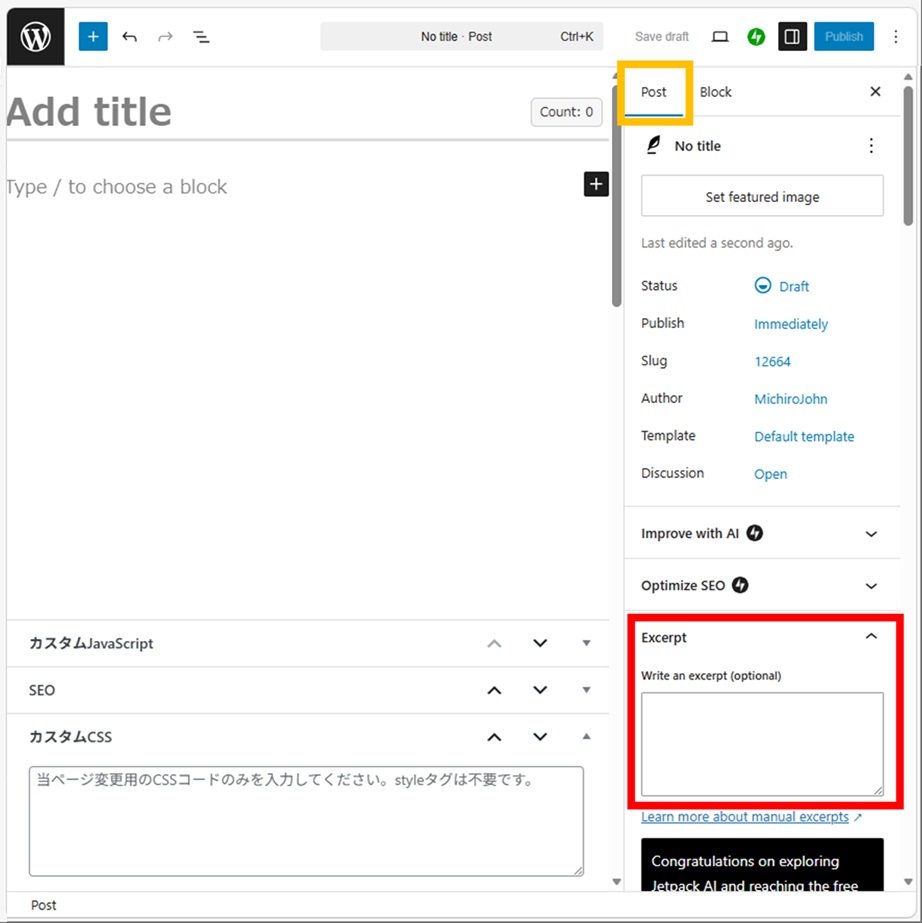Toggle the カスタムCSS panel triangle

click(586, 737)
